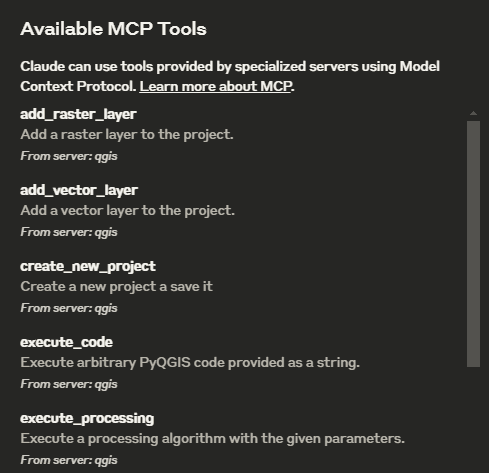Open the Learn more about MCP link
This screenshot has height=473, width=489.
(215, 86)
